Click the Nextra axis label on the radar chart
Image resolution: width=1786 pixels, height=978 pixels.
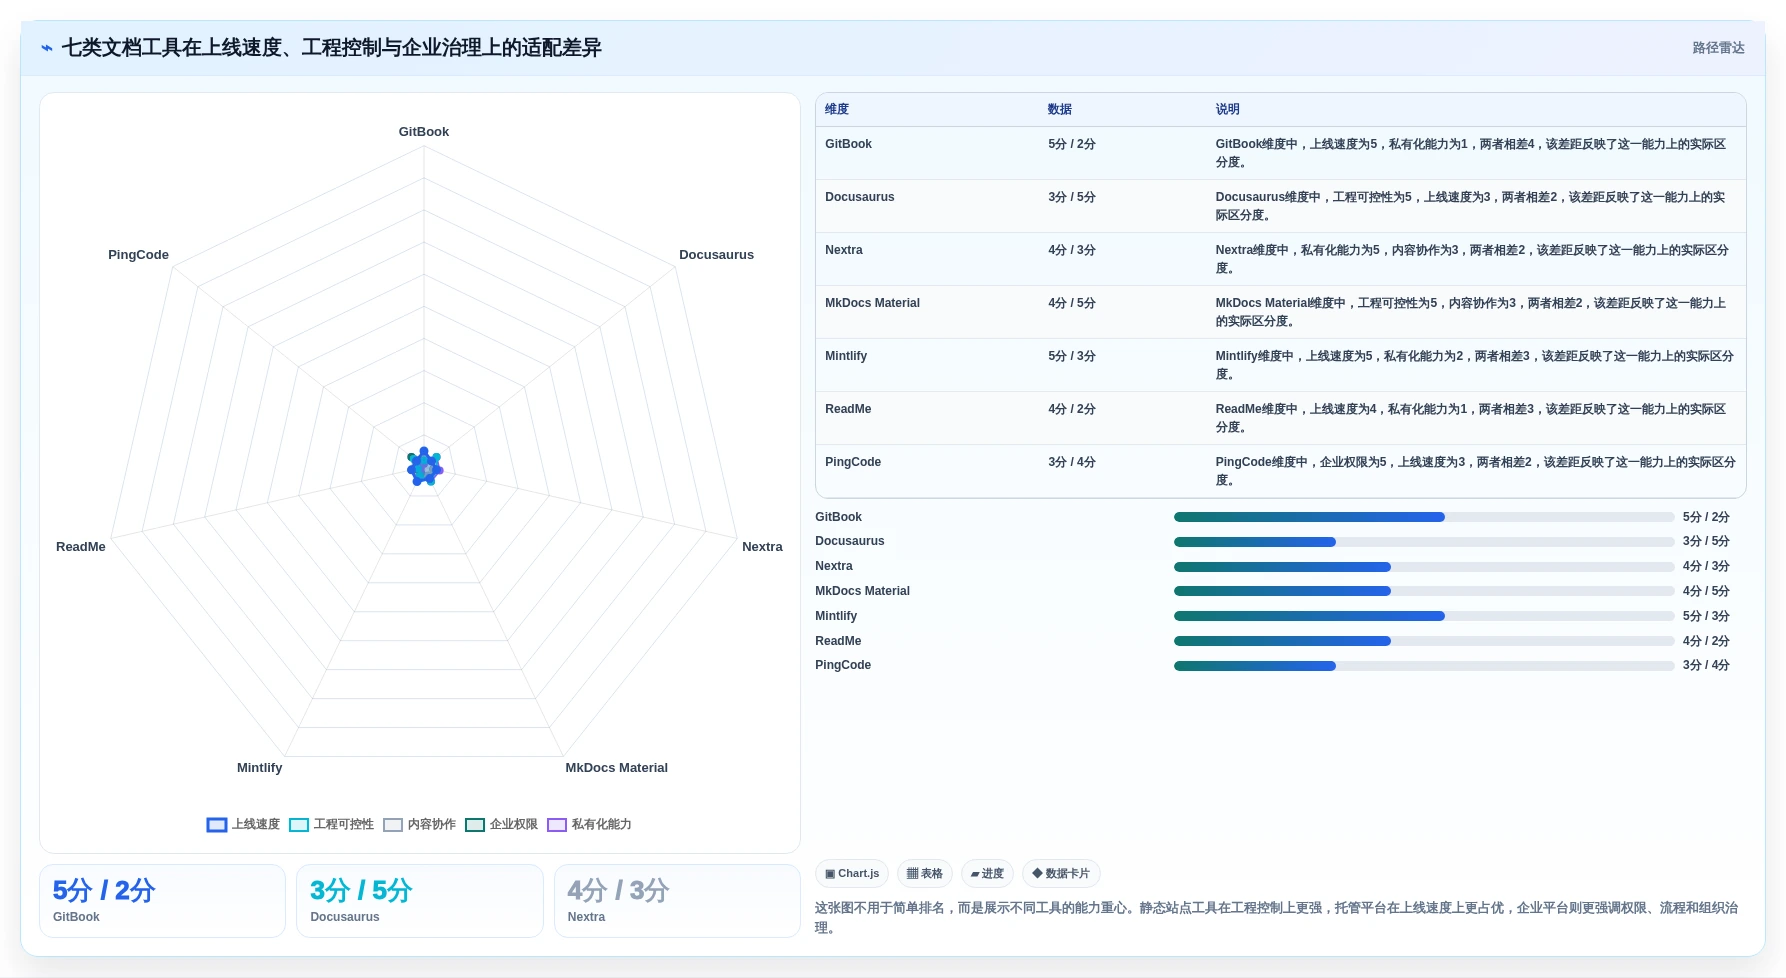(762, 547)
